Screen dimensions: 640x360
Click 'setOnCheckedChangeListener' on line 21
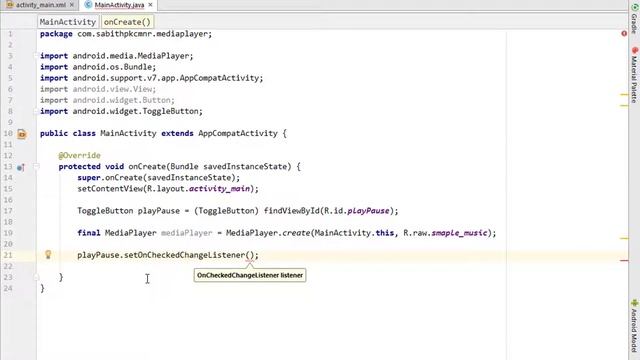tap(184, 255)
